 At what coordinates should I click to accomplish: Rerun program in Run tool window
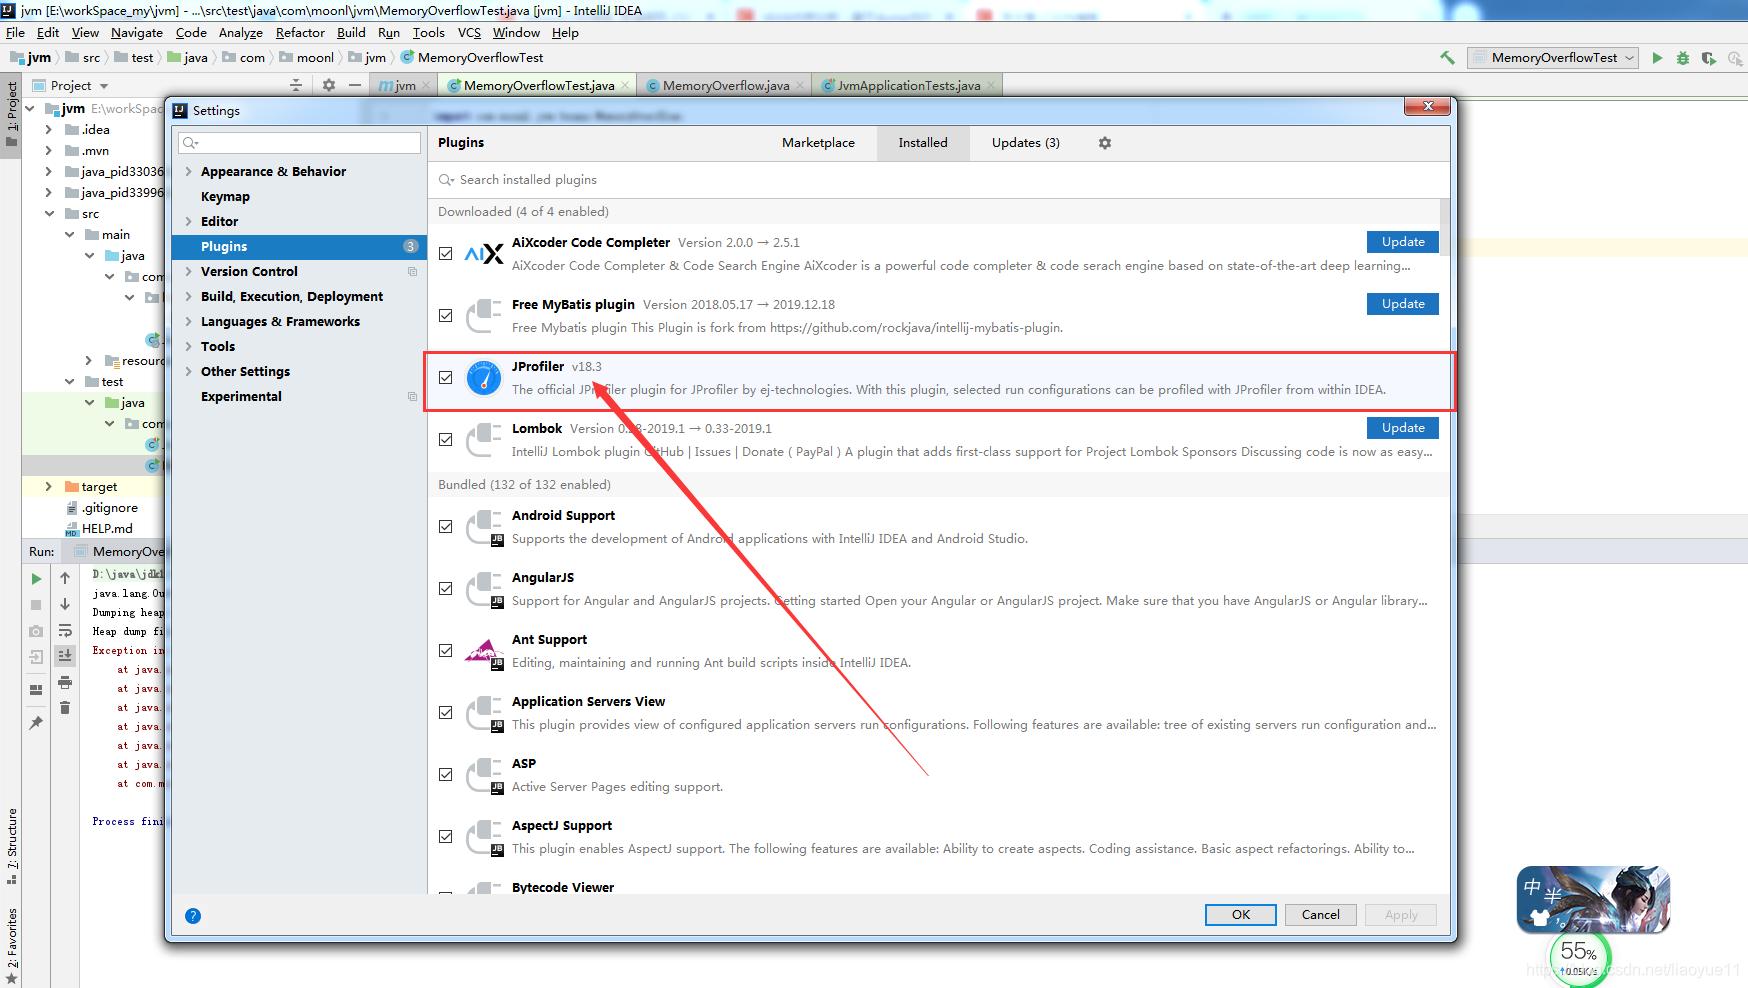pyautogui.click(x=36, y=579)
